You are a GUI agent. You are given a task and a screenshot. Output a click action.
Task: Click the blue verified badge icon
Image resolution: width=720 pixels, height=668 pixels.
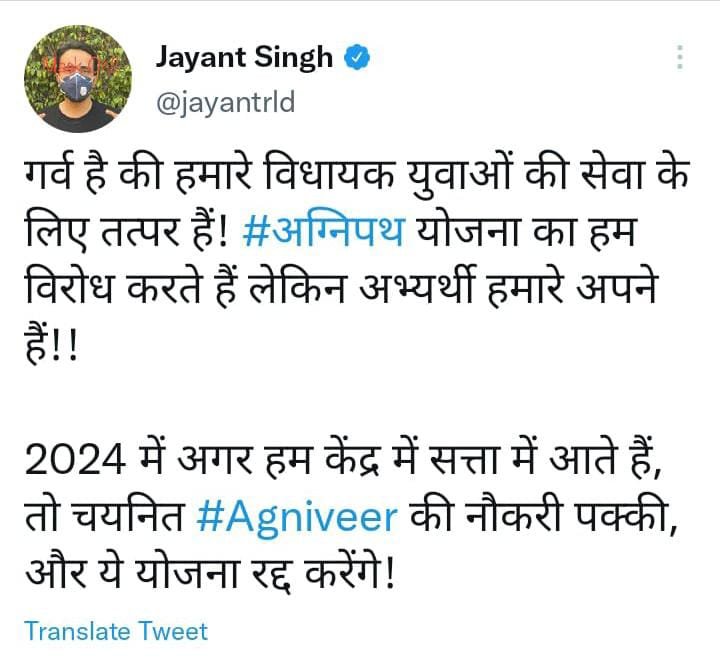pos(357,57)
